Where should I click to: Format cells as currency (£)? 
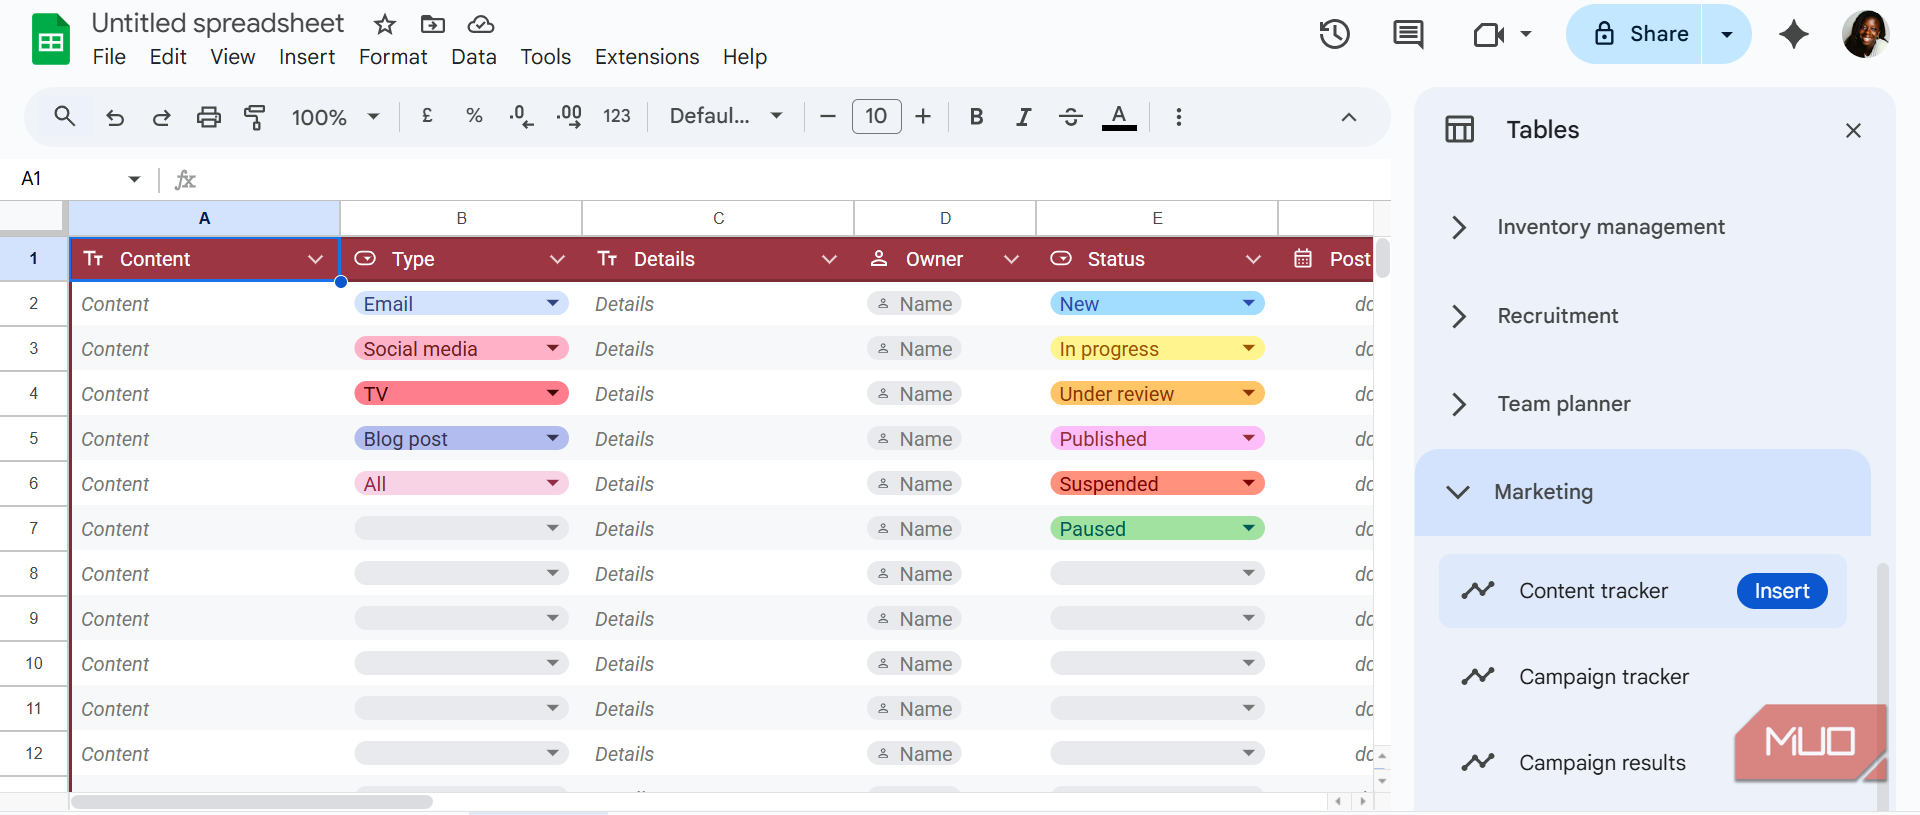pyautogui.click(x=427, y=116)
